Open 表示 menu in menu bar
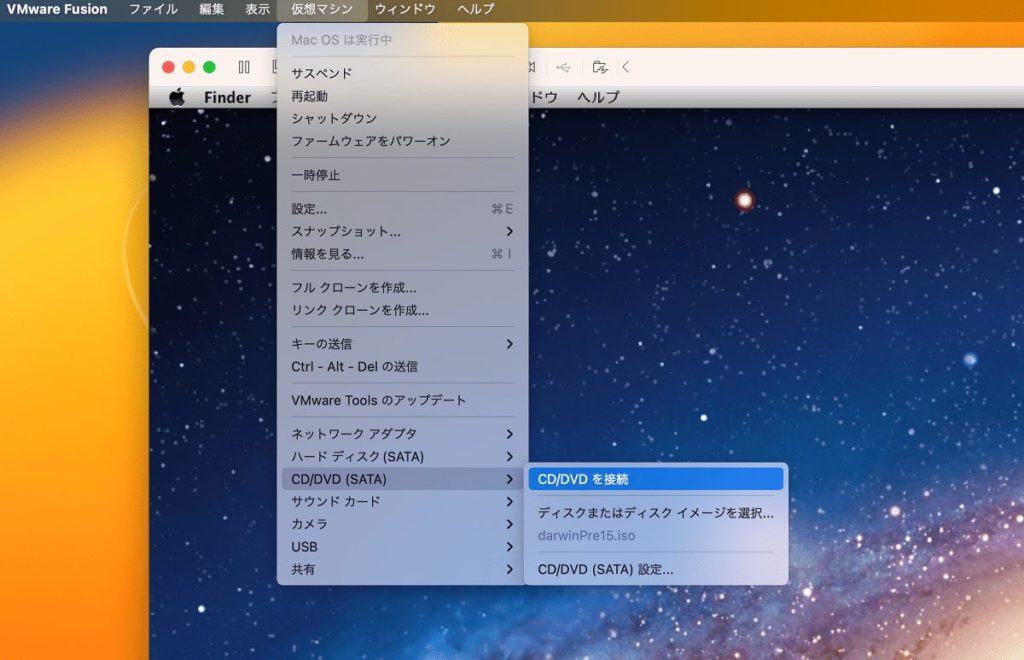This screenshot has width=1024, height=660. (257, 9)
